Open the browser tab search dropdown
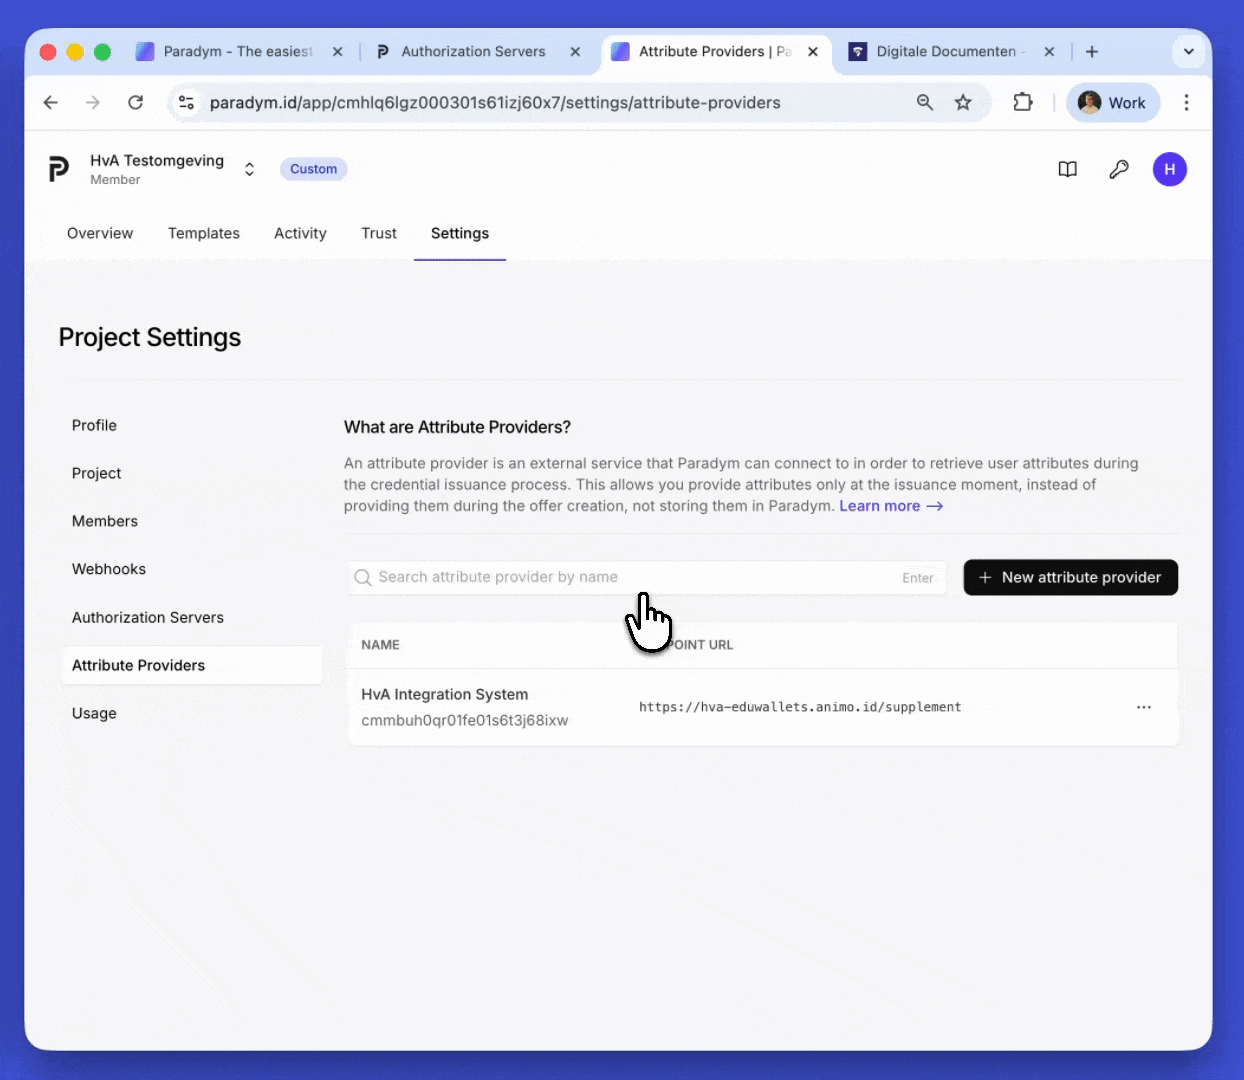 [1188, 51]
